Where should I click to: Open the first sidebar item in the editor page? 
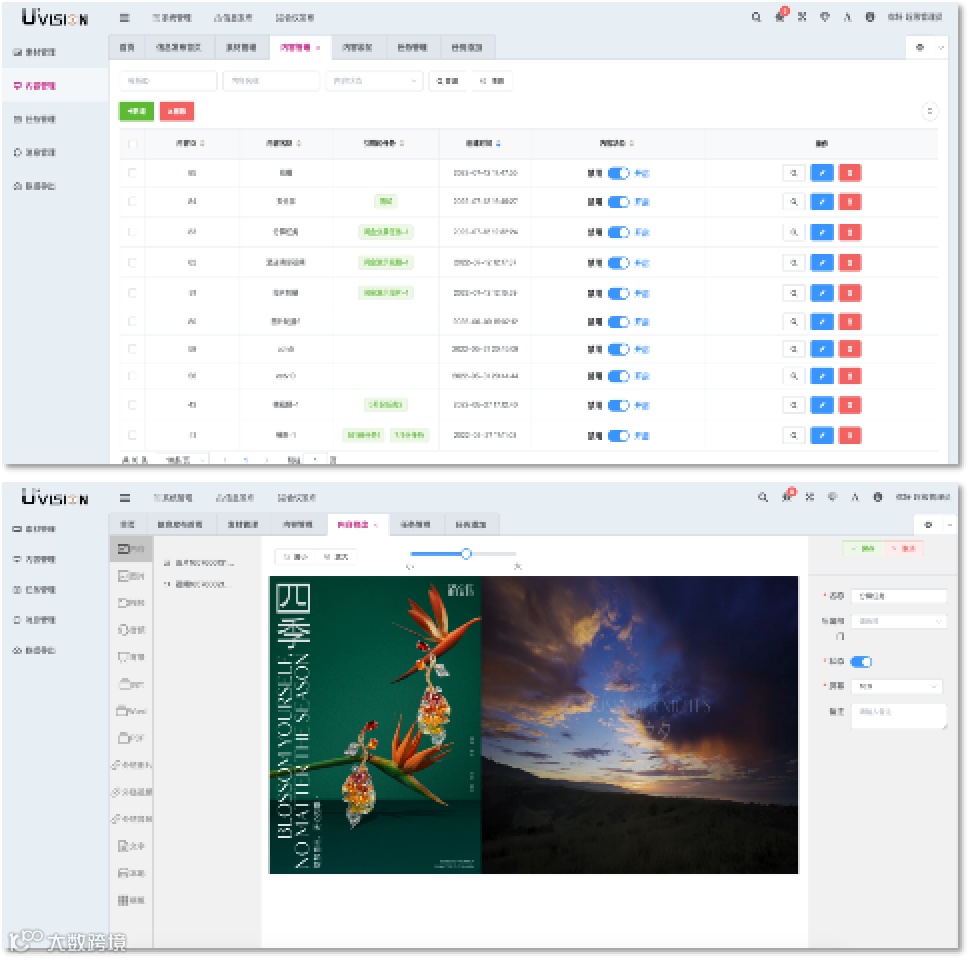point(35,529)
